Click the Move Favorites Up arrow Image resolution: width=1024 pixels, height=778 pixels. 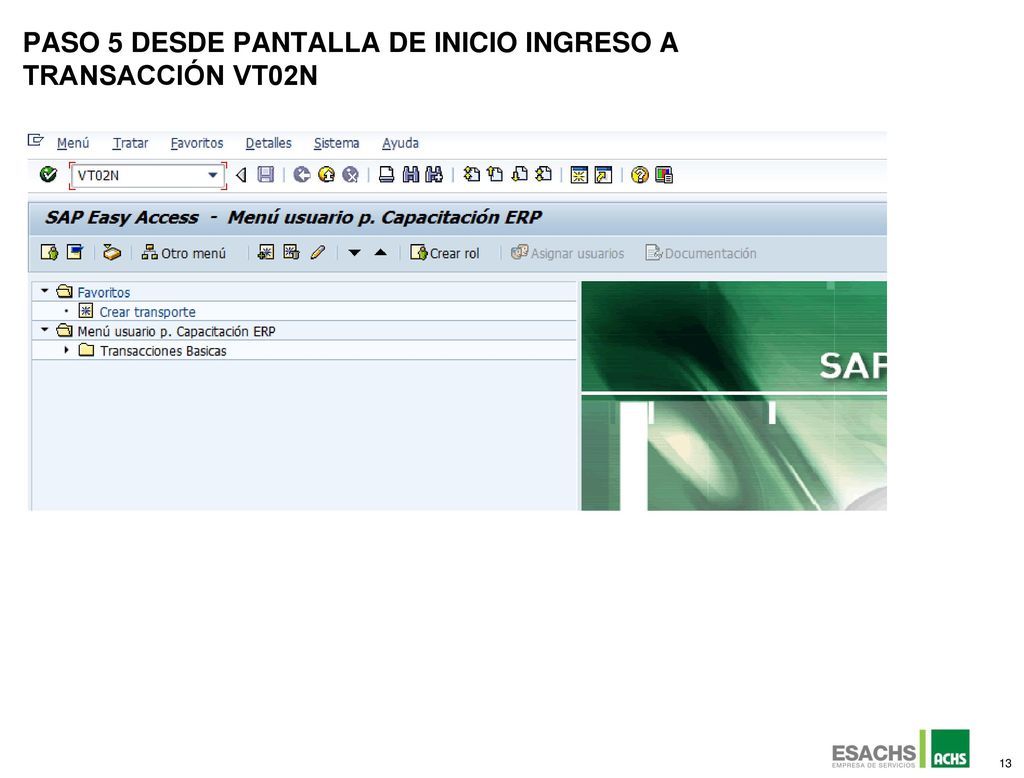point(381,252)
